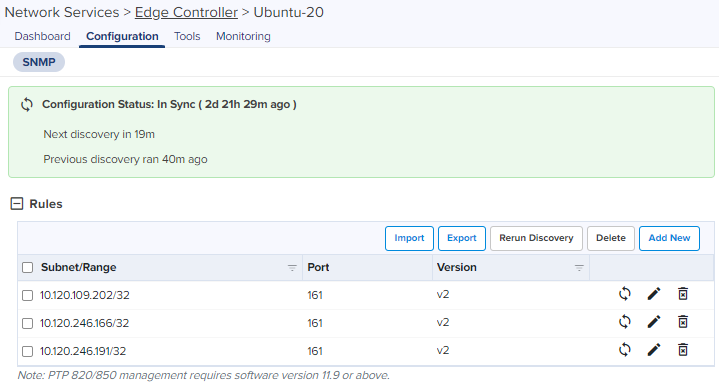The width and height of the screenshot is (719, 387).
Task: Click port 161 in the 10.120.109.202/32 row
Action: point(315,295)
